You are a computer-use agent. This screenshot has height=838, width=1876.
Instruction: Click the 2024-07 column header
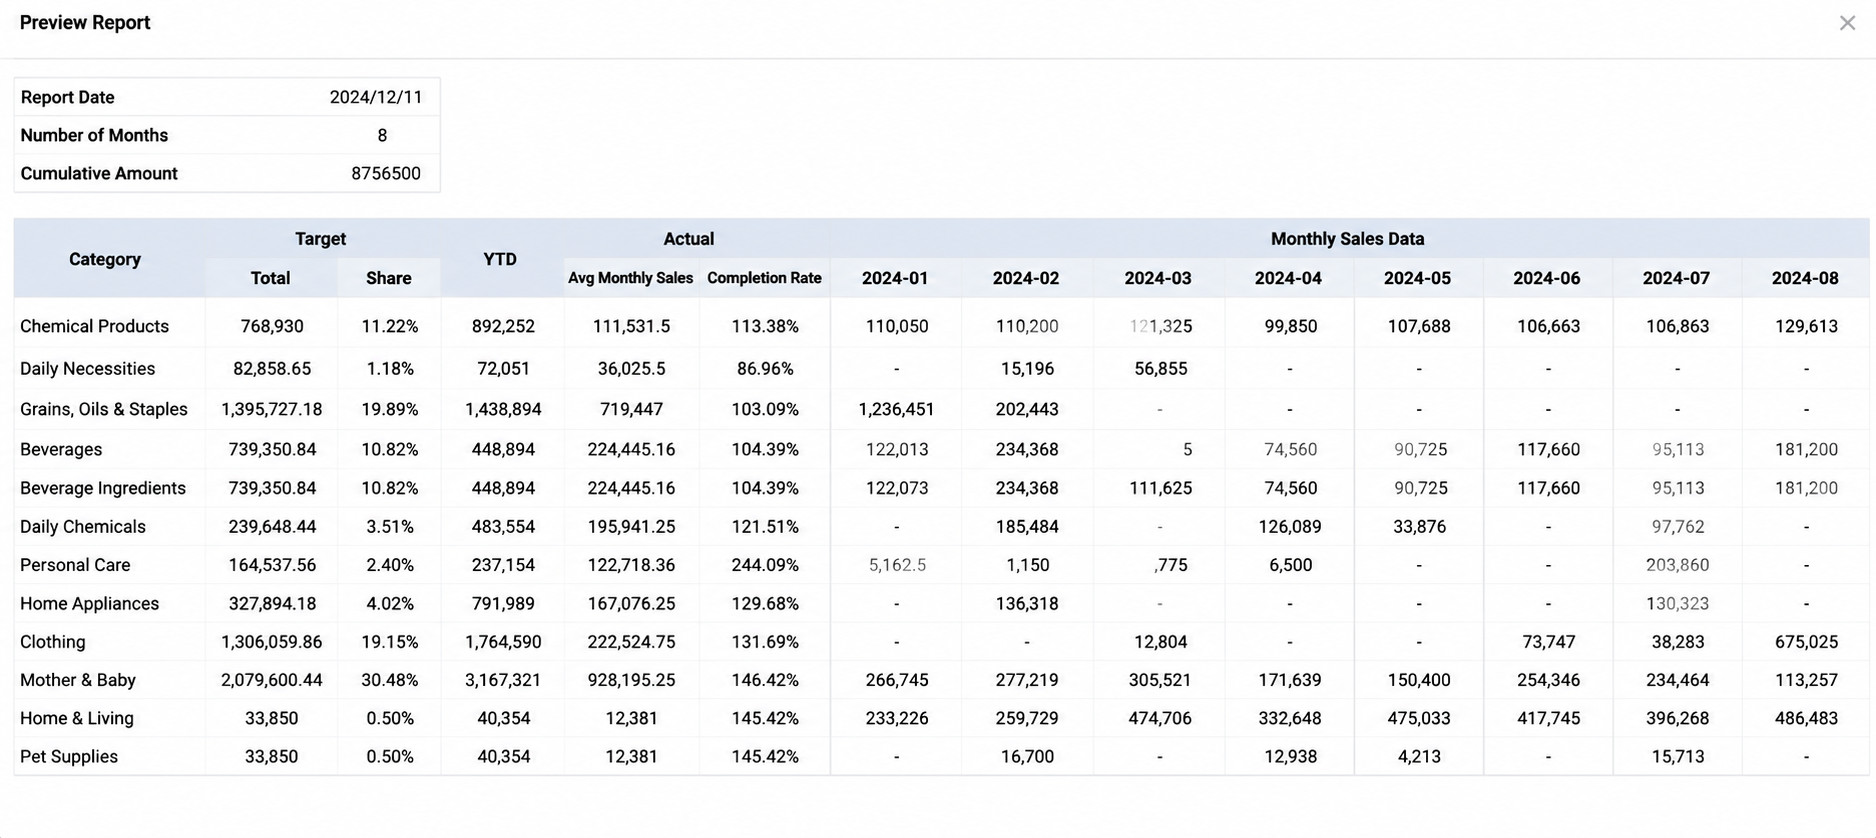1676,278
